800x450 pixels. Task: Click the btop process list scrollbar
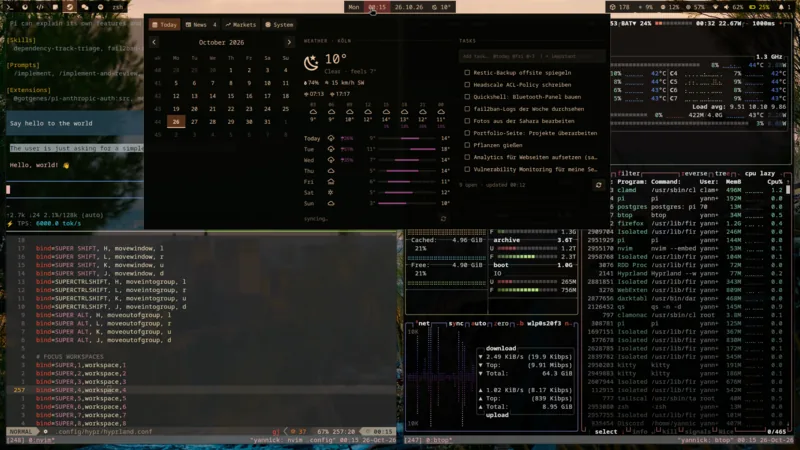click(x=788, y=190)
